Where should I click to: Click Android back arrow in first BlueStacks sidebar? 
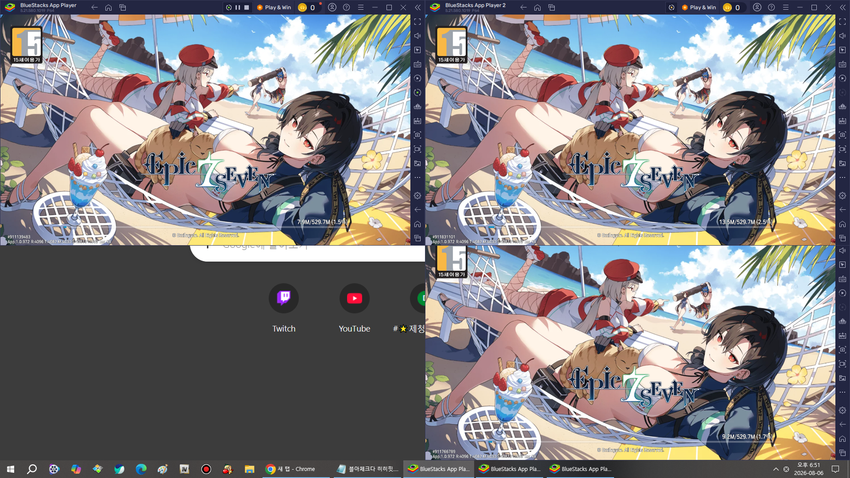[417, 210]
